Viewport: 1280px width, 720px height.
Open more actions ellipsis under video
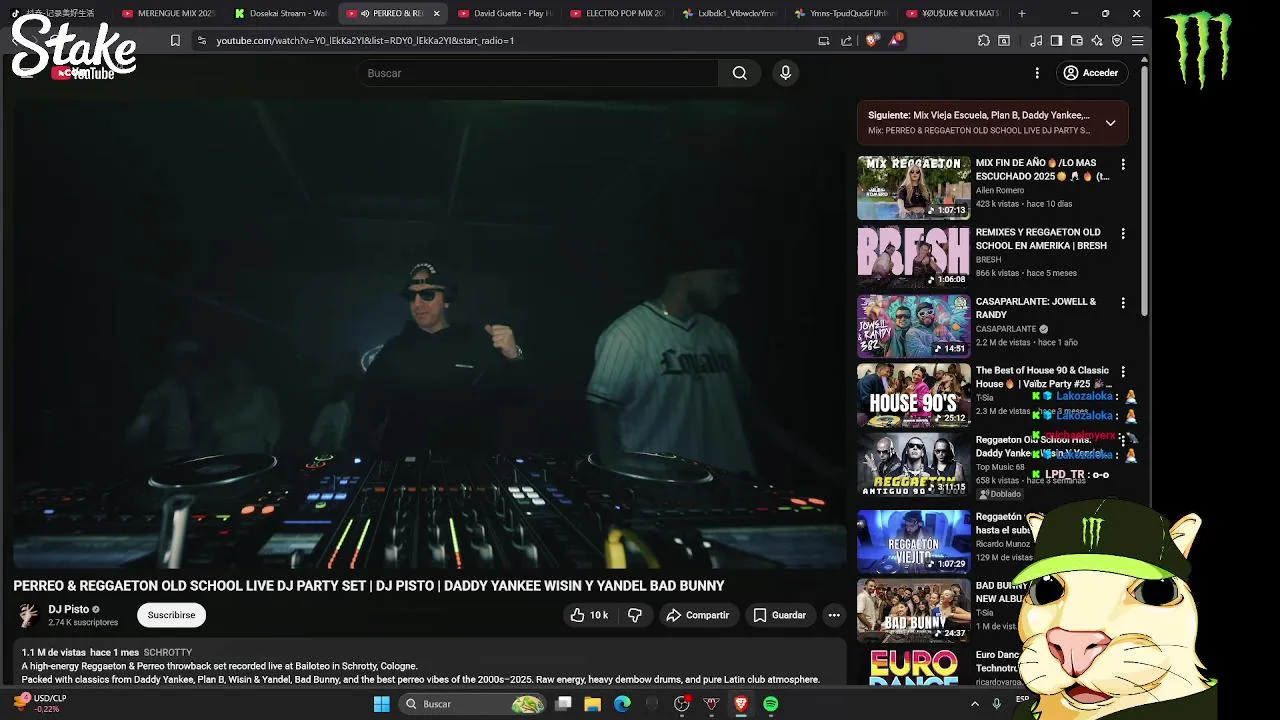click(834, 615)
